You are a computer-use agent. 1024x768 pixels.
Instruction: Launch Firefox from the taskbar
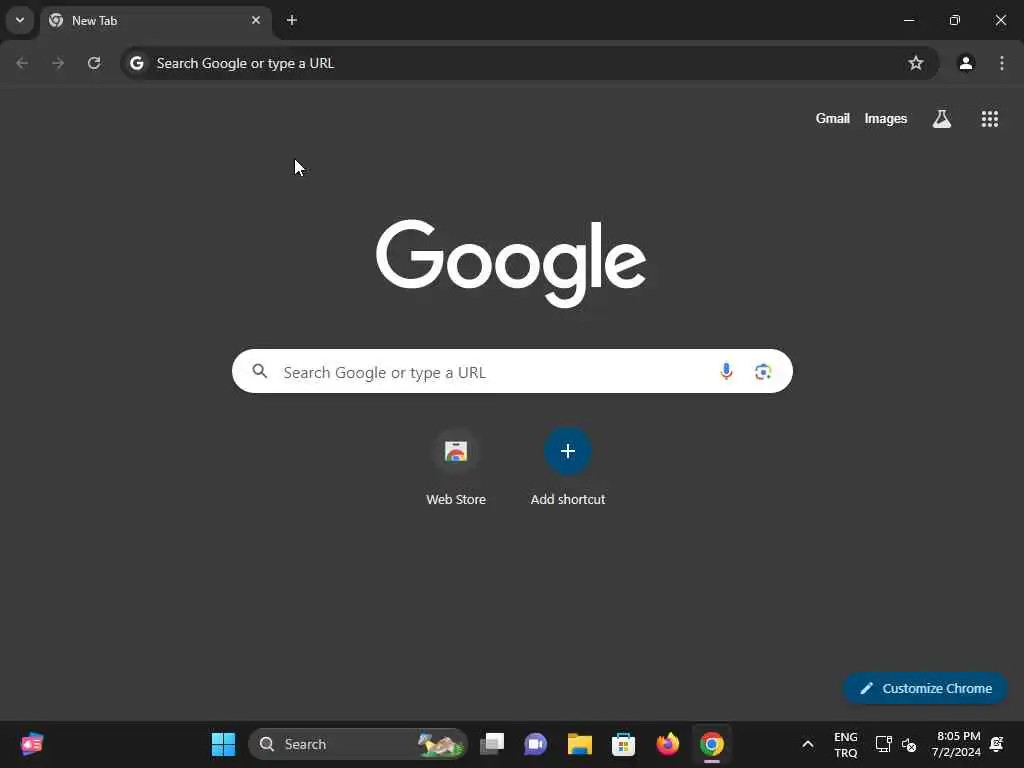pyautogui.click(x=667, y=744)
